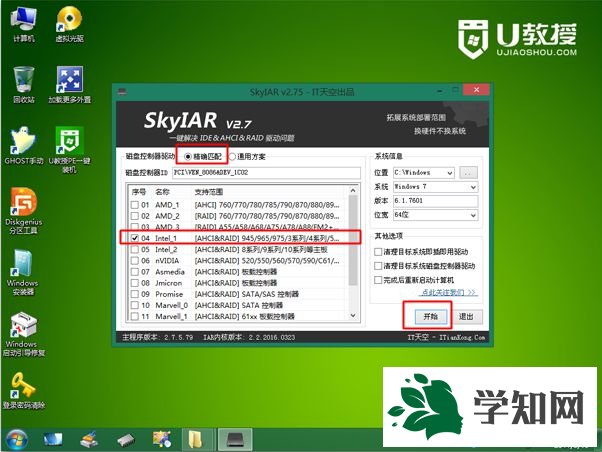Expand the C:\Windows location dropdown

[x=450, y=173]
